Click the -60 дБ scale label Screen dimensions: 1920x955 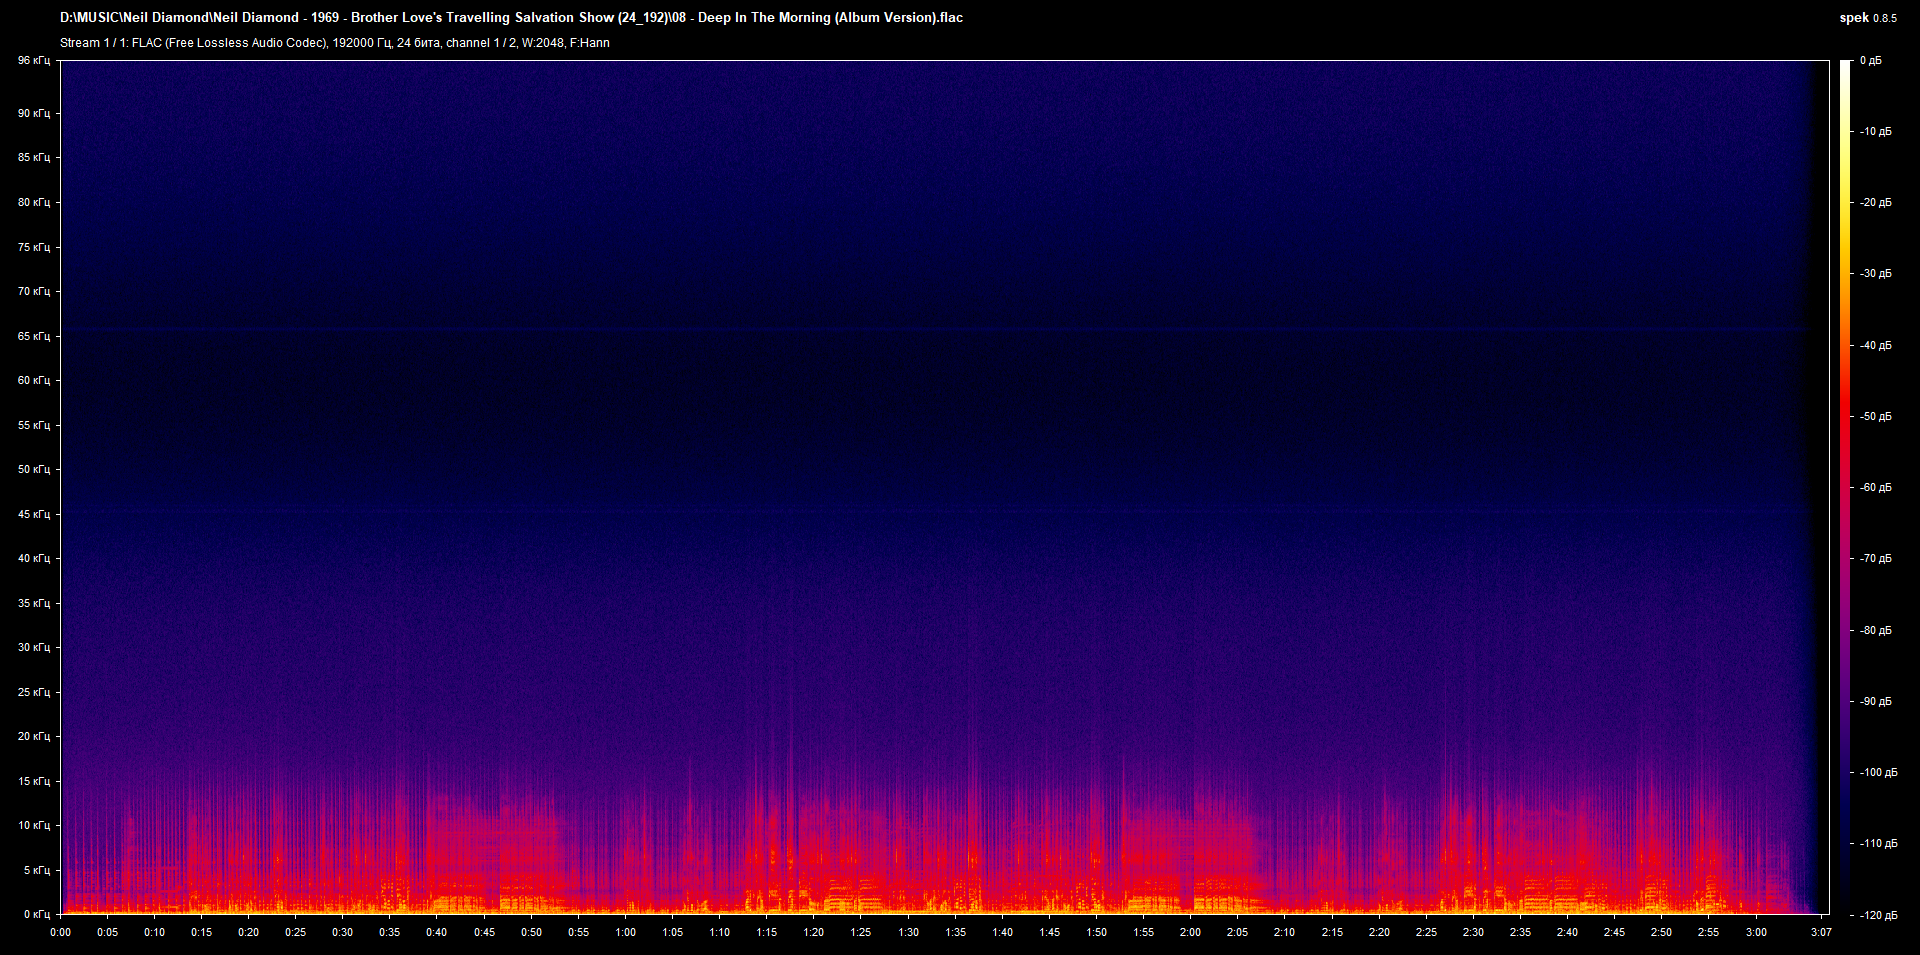(x=1875, y=488)
